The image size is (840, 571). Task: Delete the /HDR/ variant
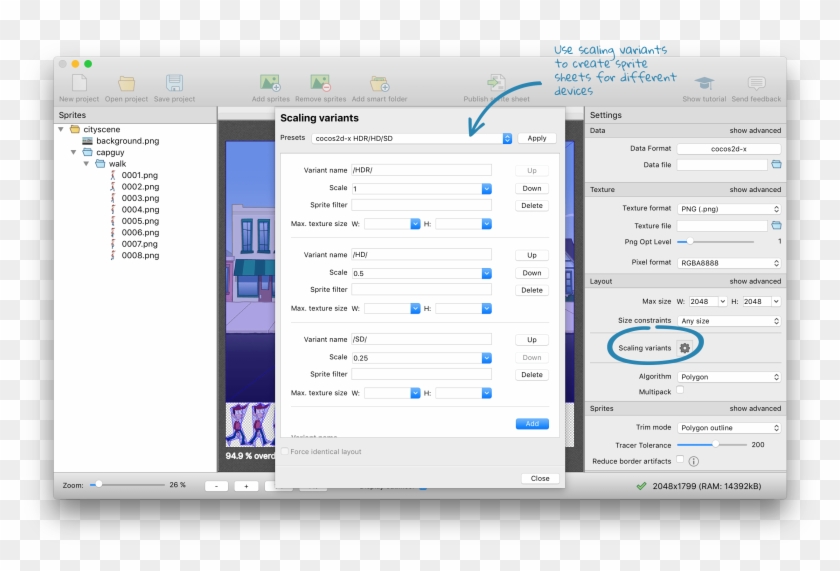tap(531, 206)
